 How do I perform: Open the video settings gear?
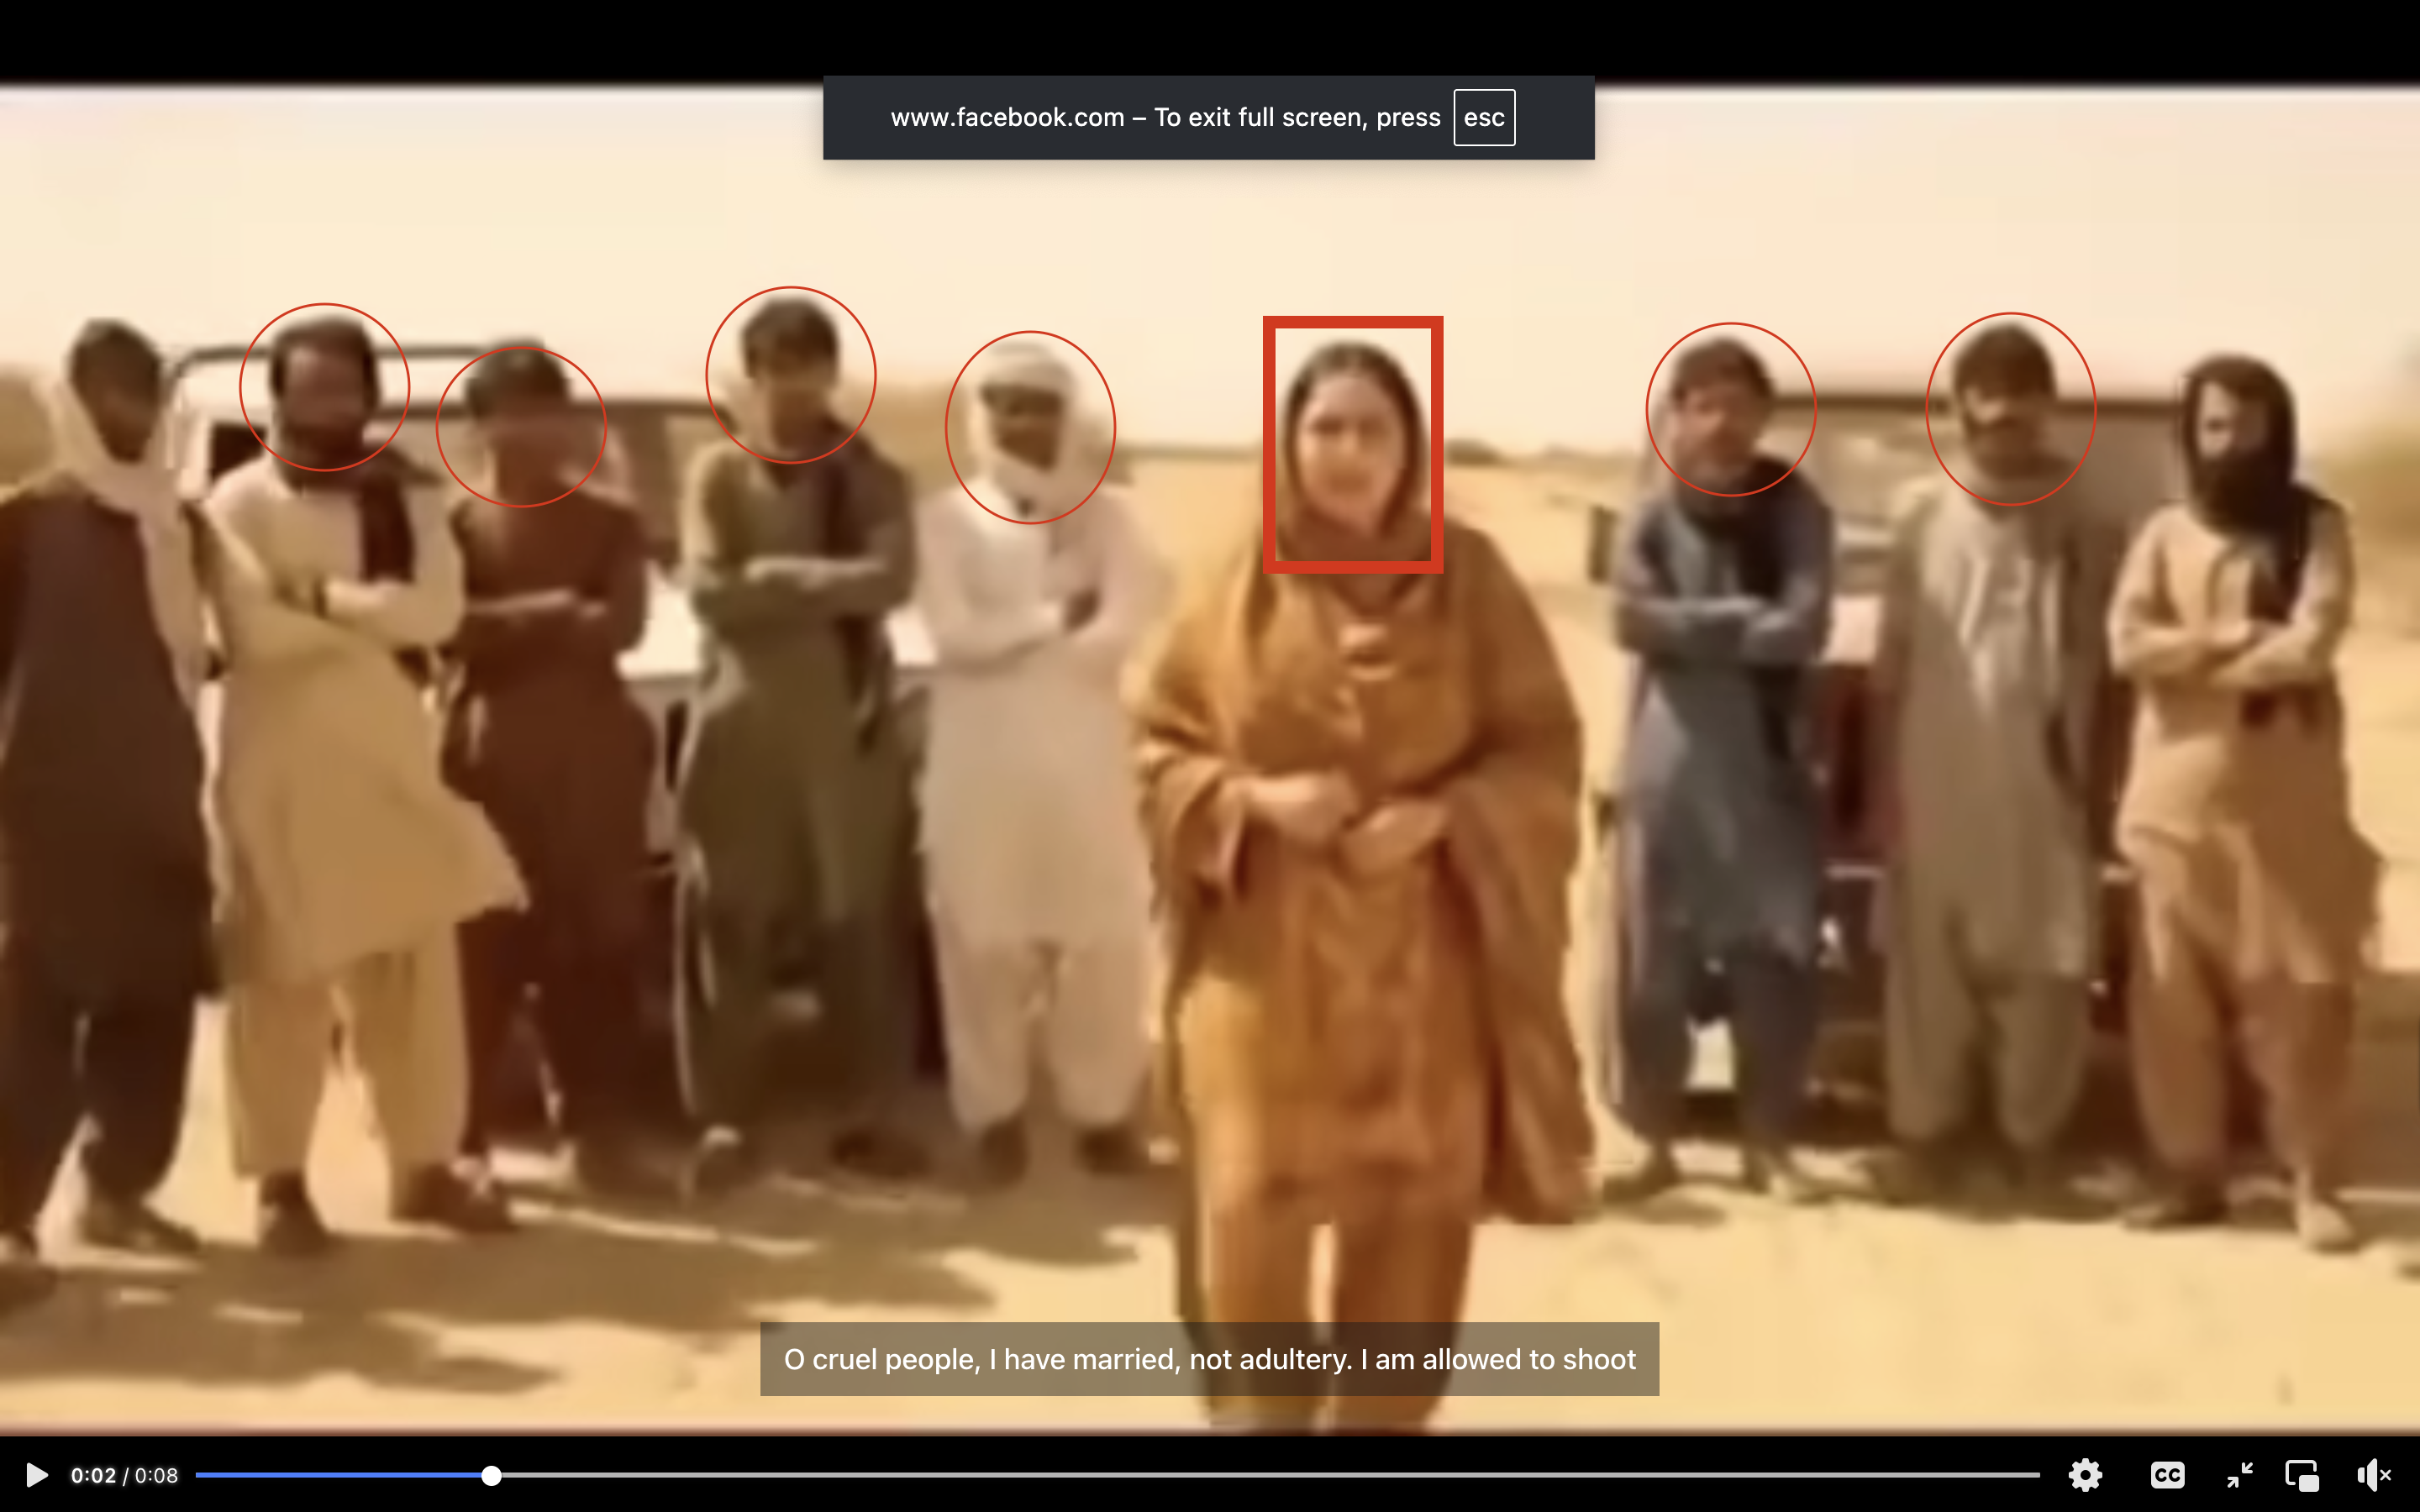coord(2085,1475)
